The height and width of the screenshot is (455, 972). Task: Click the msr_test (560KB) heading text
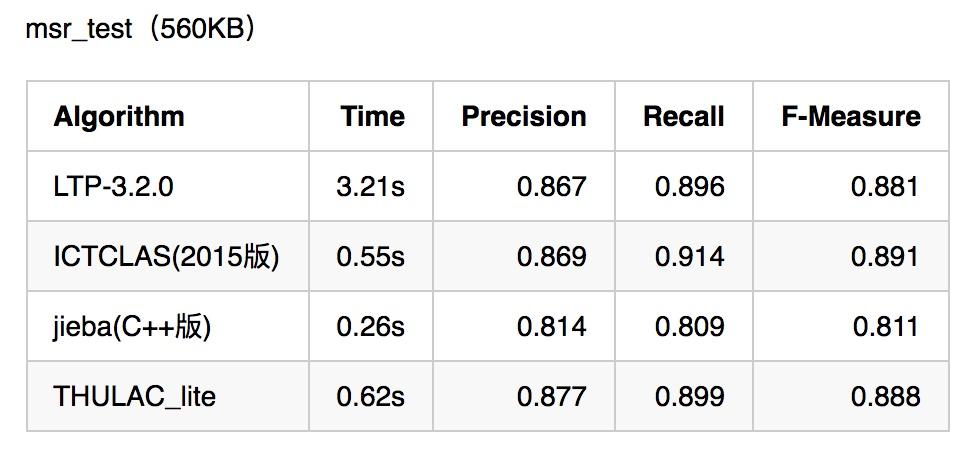(140, 29)
